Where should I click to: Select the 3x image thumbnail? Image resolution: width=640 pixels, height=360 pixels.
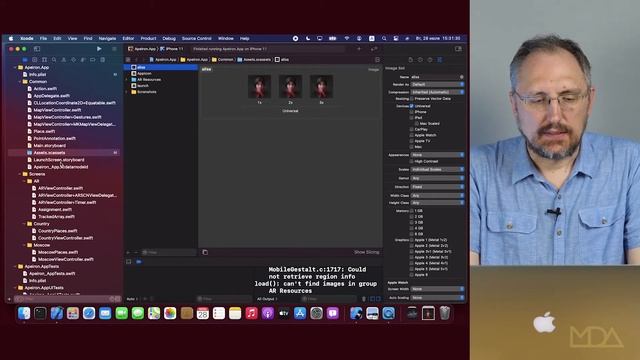point(321,86)
